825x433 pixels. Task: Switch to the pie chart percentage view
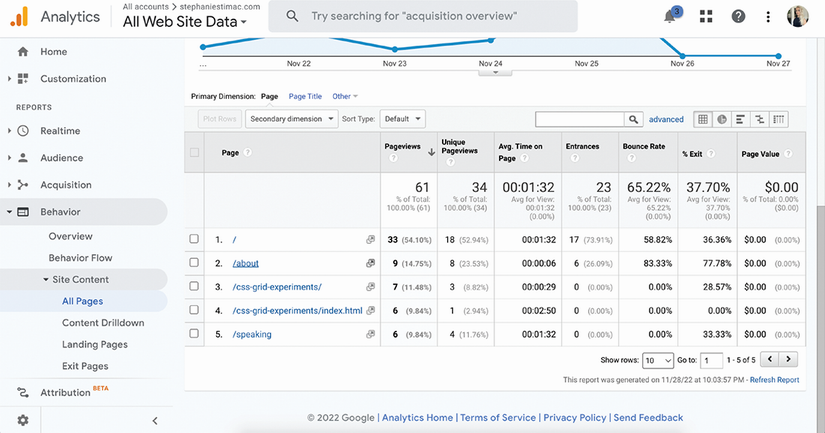pyautogui.click(x=721, y=119)
